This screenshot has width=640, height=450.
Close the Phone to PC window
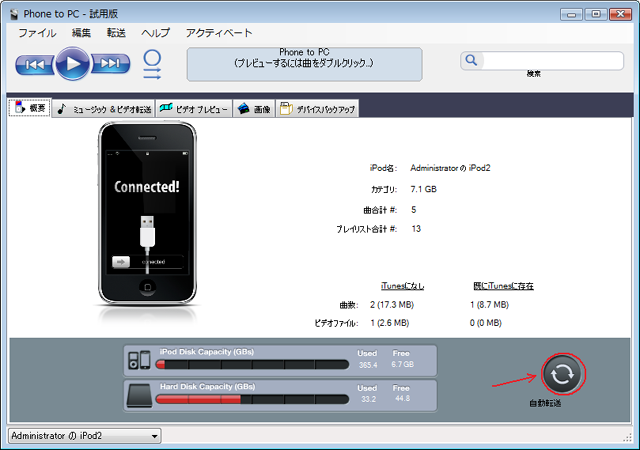620,14
